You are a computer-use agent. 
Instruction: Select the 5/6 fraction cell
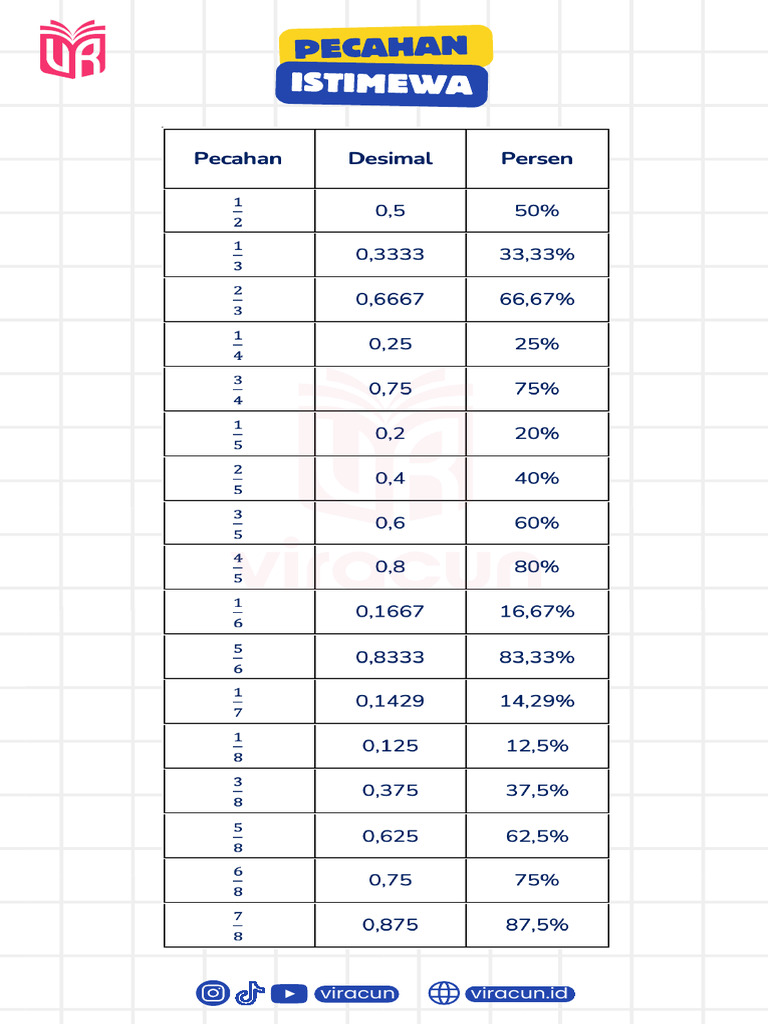(238, 657)
